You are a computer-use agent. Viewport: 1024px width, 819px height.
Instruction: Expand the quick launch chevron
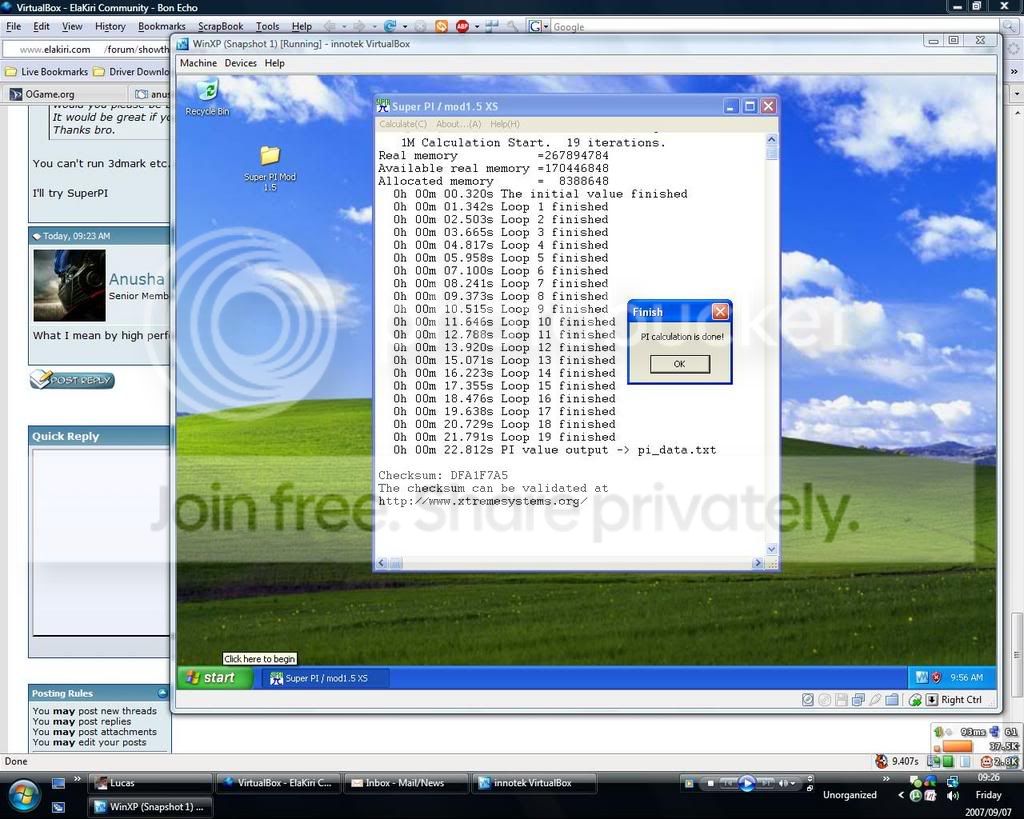tap(77, 779)
